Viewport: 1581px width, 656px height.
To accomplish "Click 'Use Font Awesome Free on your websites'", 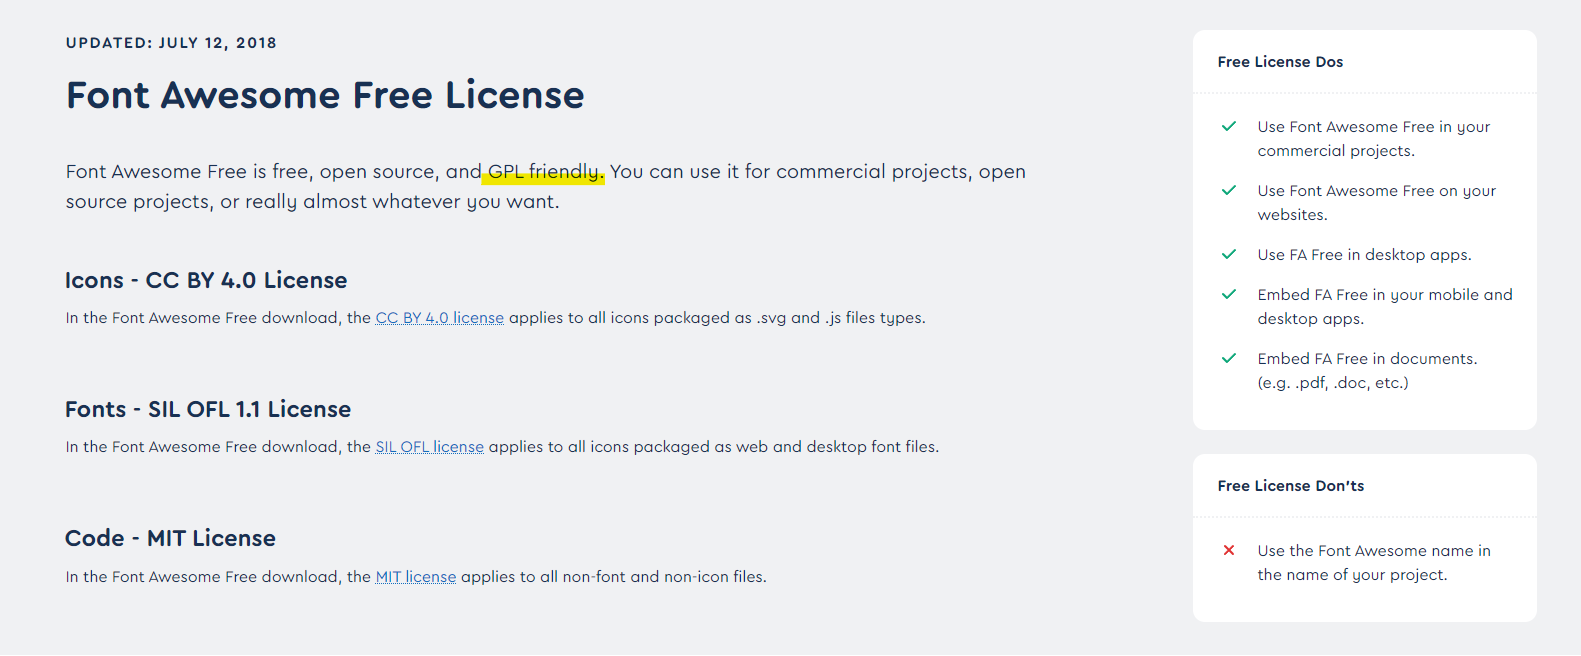I will click(1377, 203).
